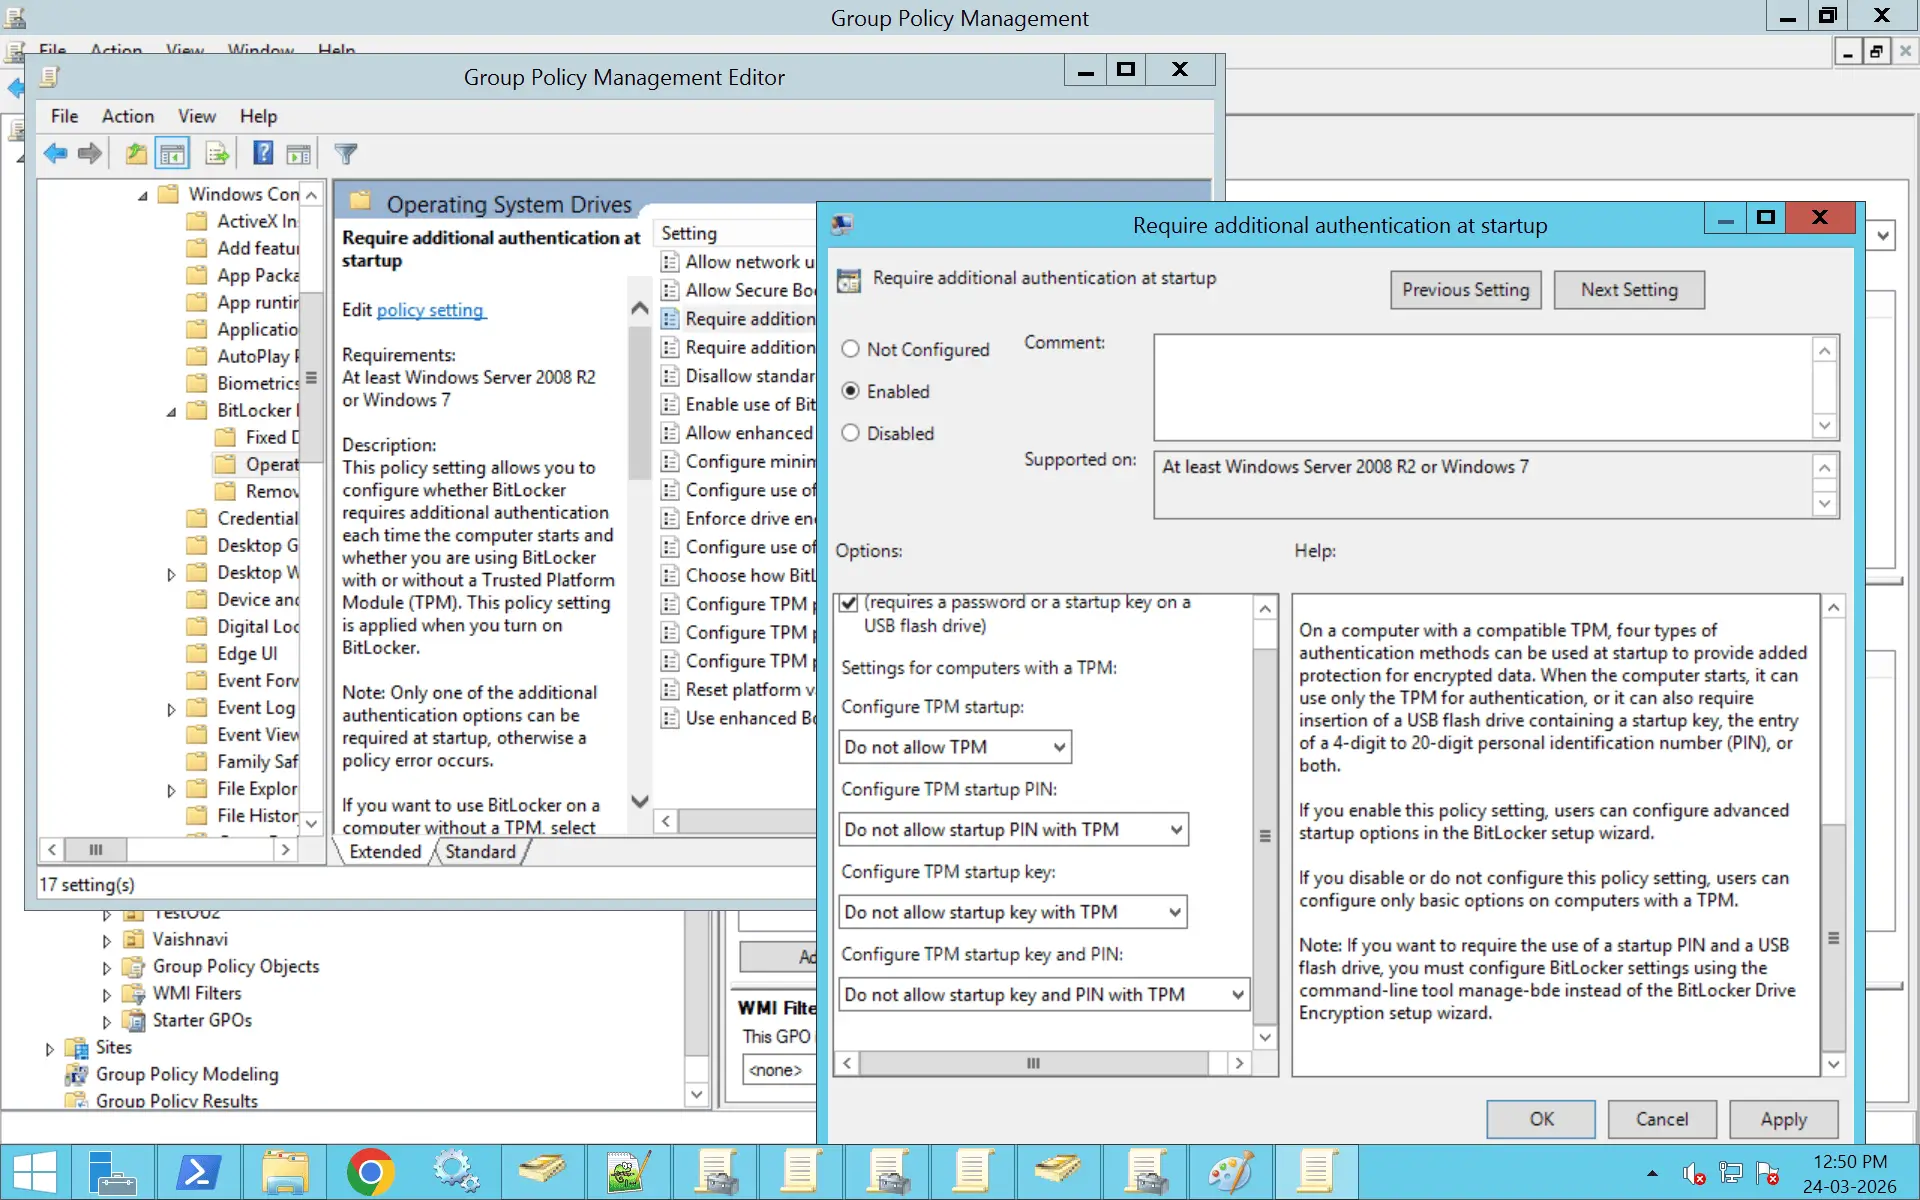
Task: Open the Action menu in the editor
Action: 128,116
